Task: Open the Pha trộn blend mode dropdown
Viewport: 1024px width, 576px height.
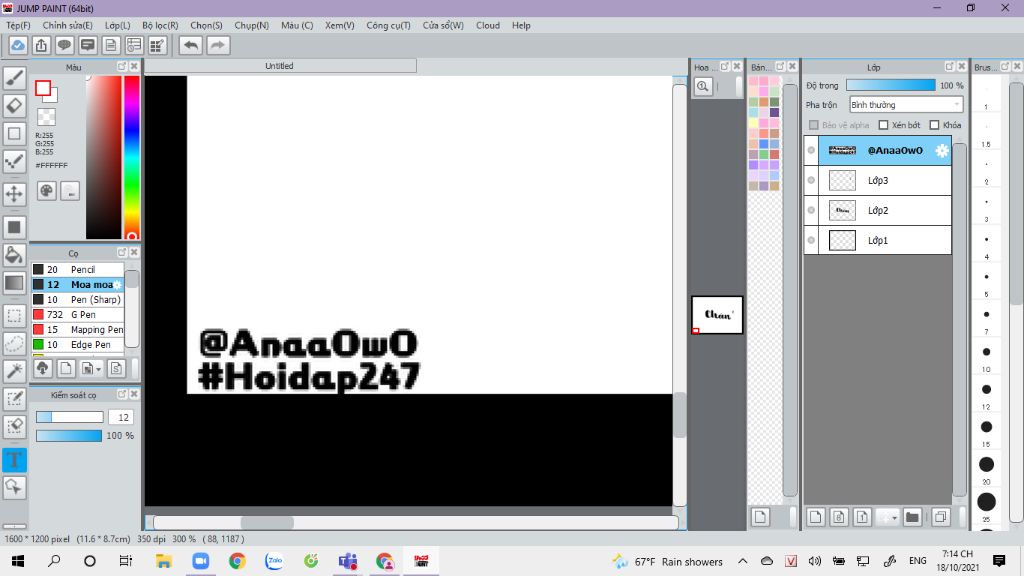Action: tap(906, 104)
